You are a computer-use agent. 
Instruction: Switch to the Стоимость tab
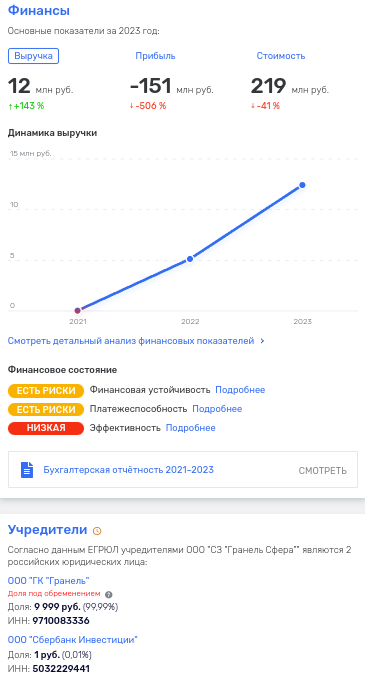pyautogui.click(x=280, y=56)
